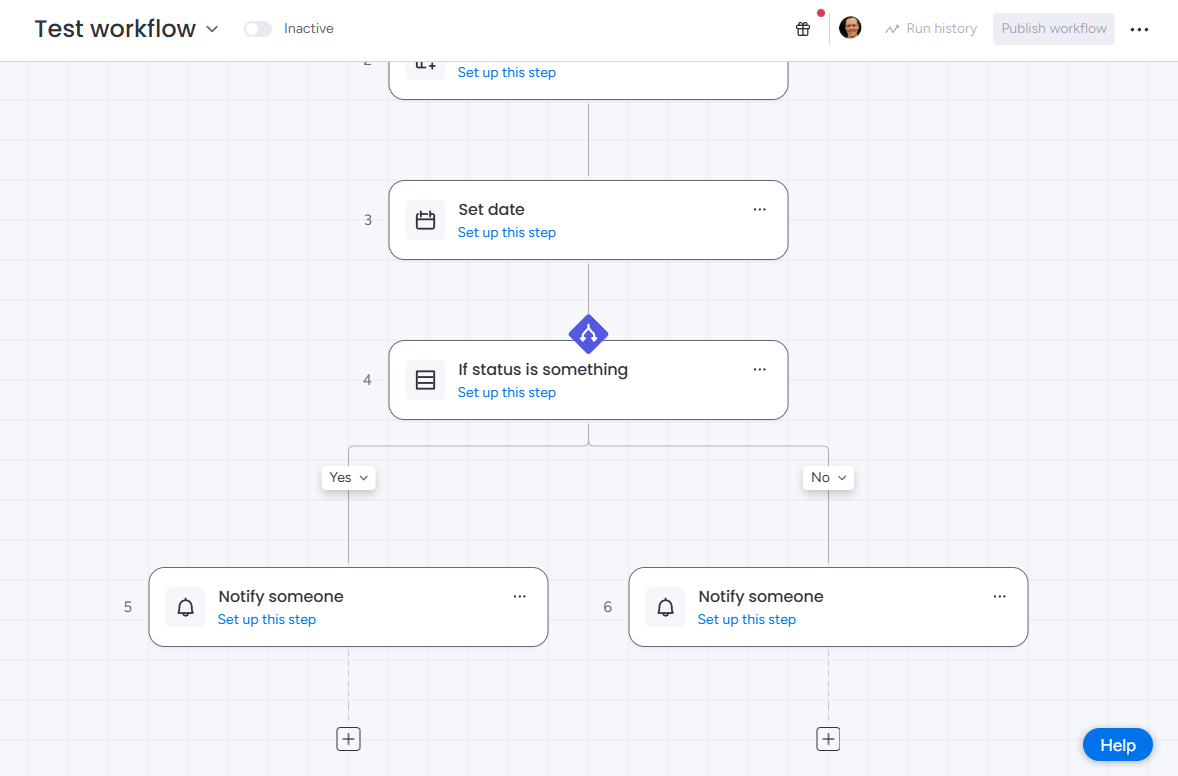The image size is (1178, 776).
Task: Click the calendar icon on the Set date step
Action: [x=425, y=220]
